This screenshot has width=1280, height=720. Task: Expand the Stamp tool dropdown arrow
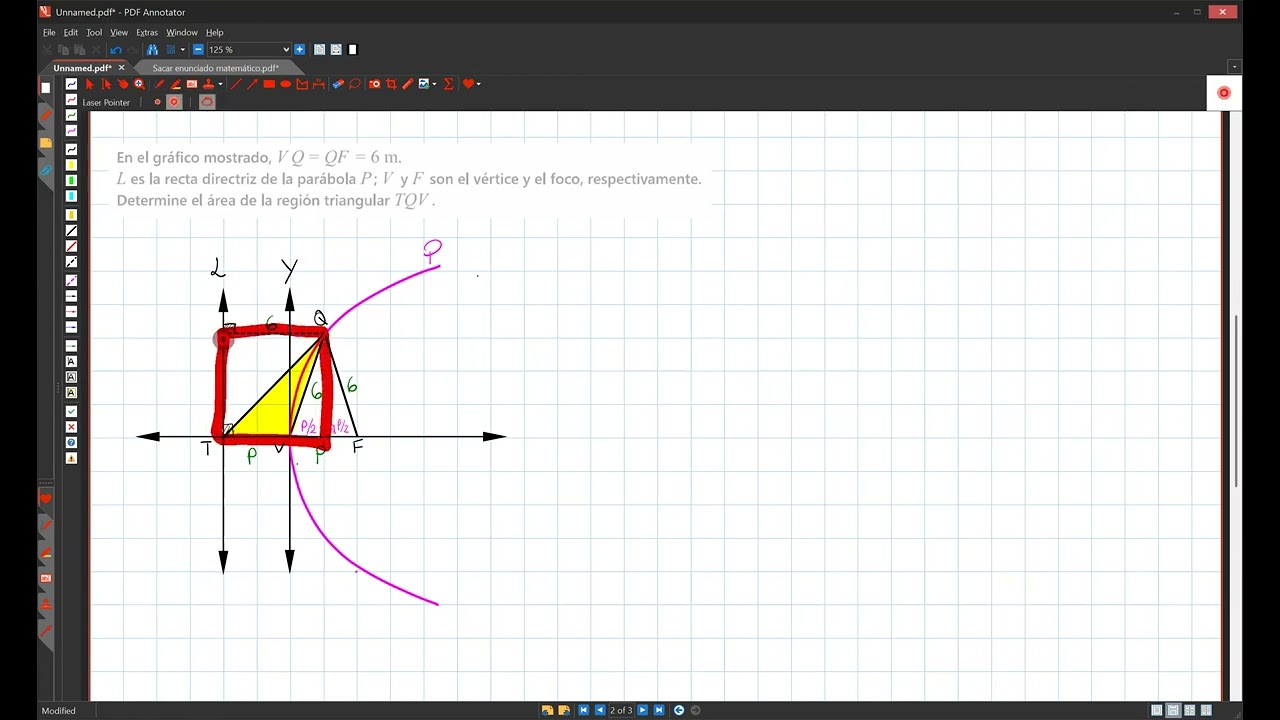pos(220,84)
